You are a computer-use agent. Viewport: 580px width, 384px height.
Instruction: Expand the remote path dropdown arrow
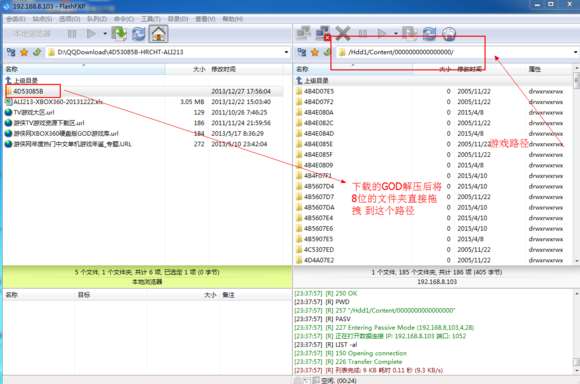pos(576,52)
